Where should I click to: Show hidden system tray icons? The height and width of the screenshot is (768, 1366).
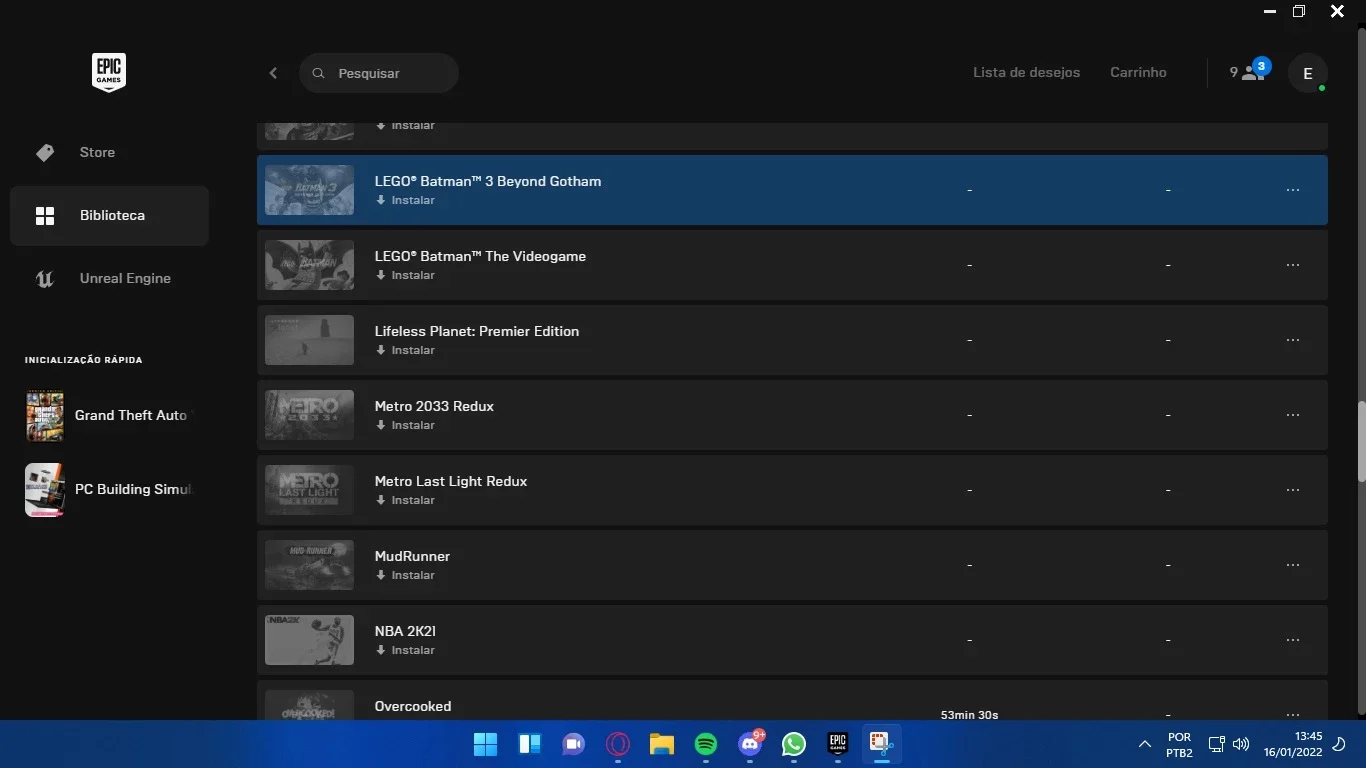1144,744
